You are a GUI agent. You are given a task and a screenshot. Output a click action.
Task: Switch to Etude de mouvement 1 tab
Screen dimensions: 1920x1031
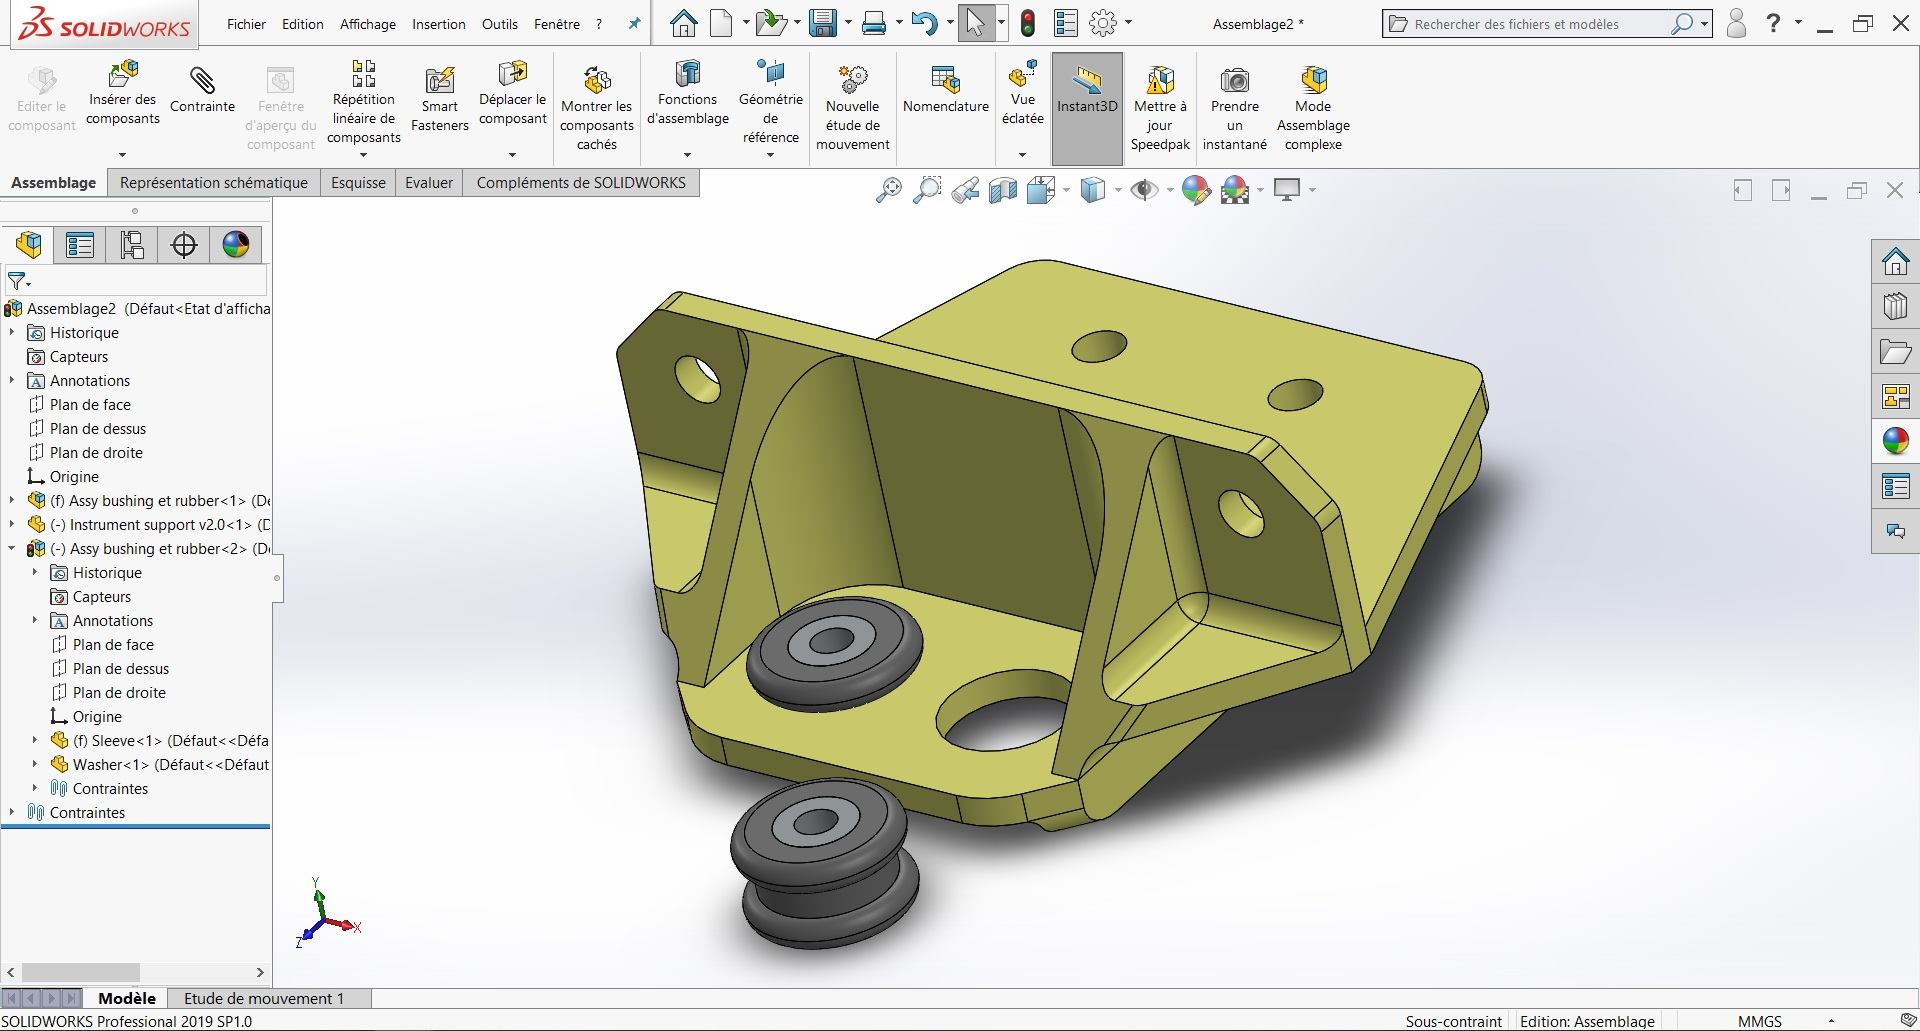pyautogui.click(x=264, y=998)
